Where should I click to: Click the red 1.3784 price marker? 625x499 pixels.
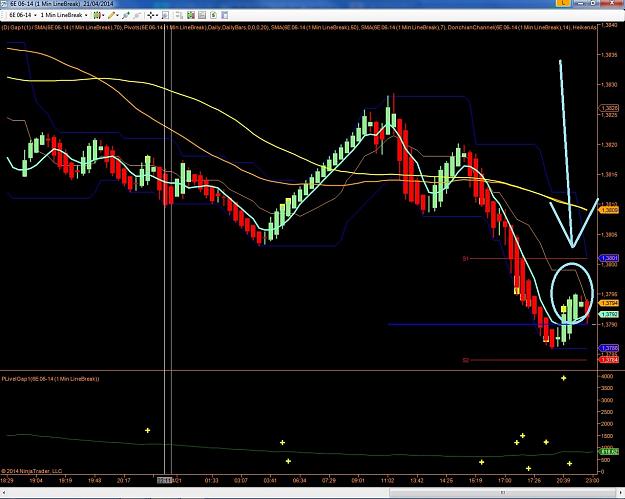[609, 360]
